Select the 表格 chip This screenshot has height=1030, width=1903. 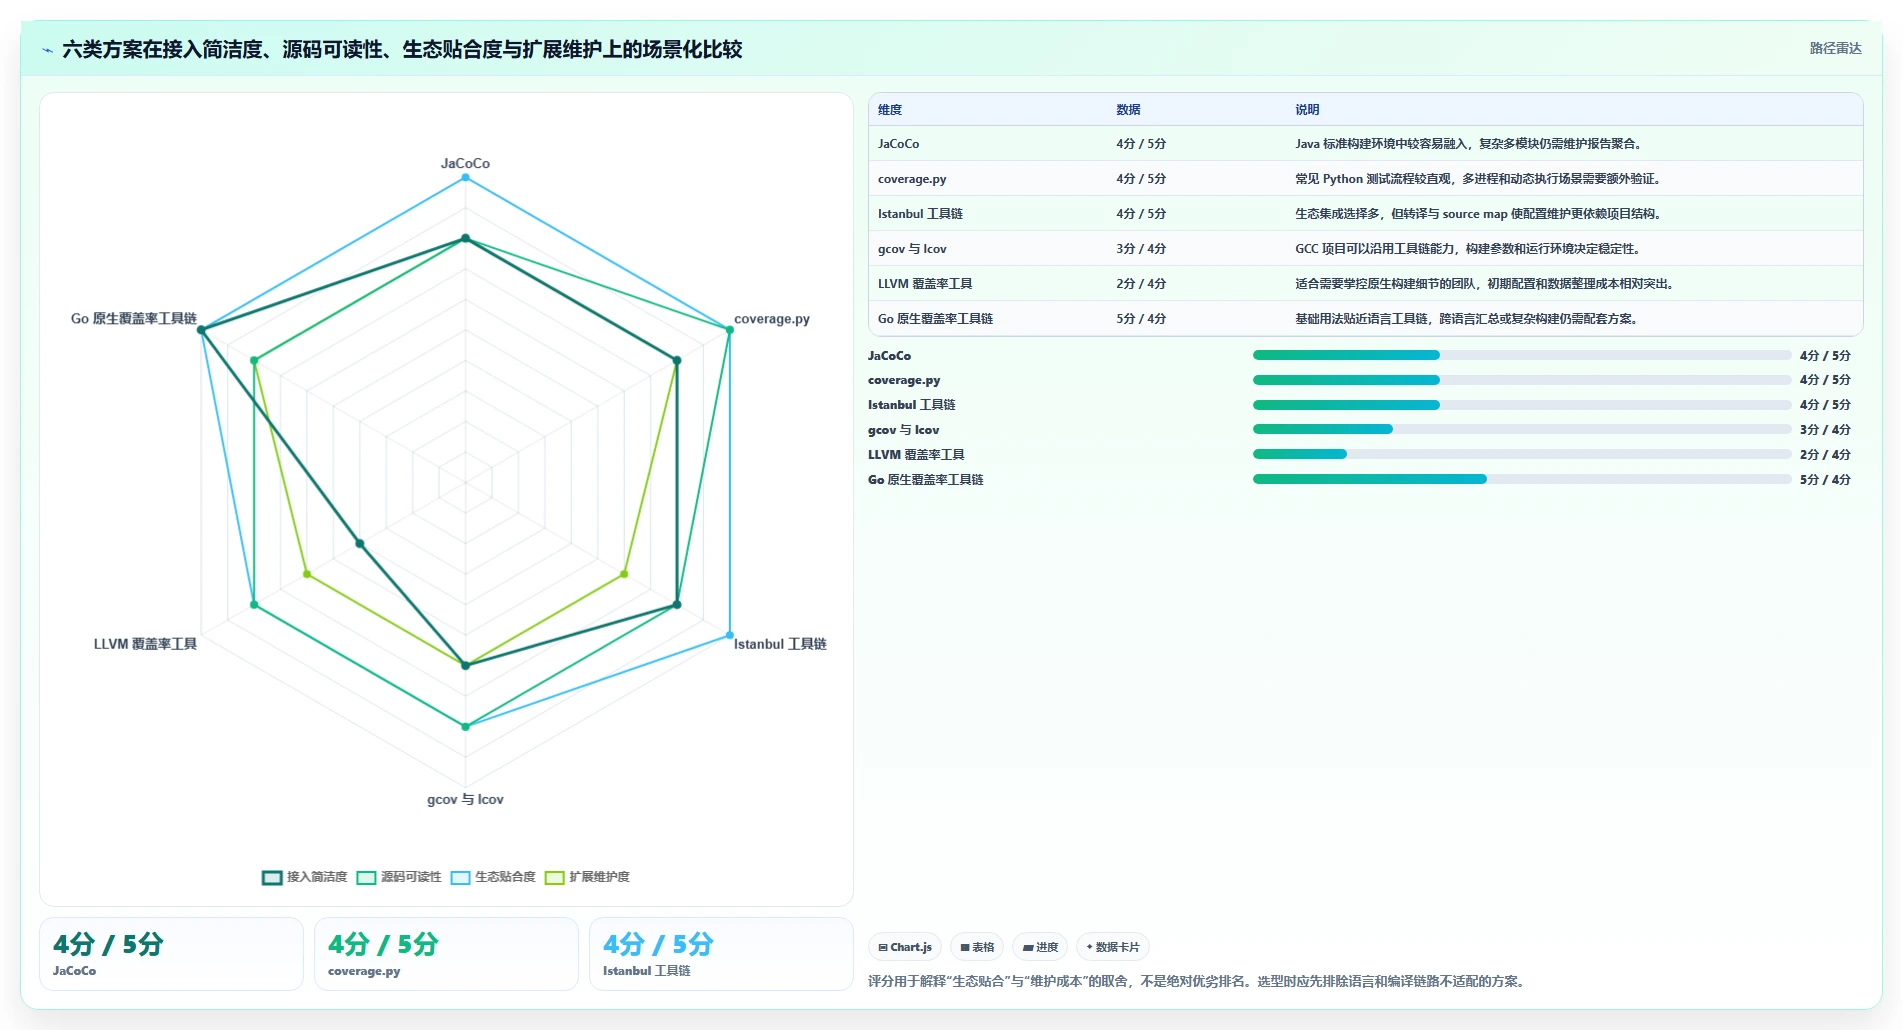click(977, 947)
